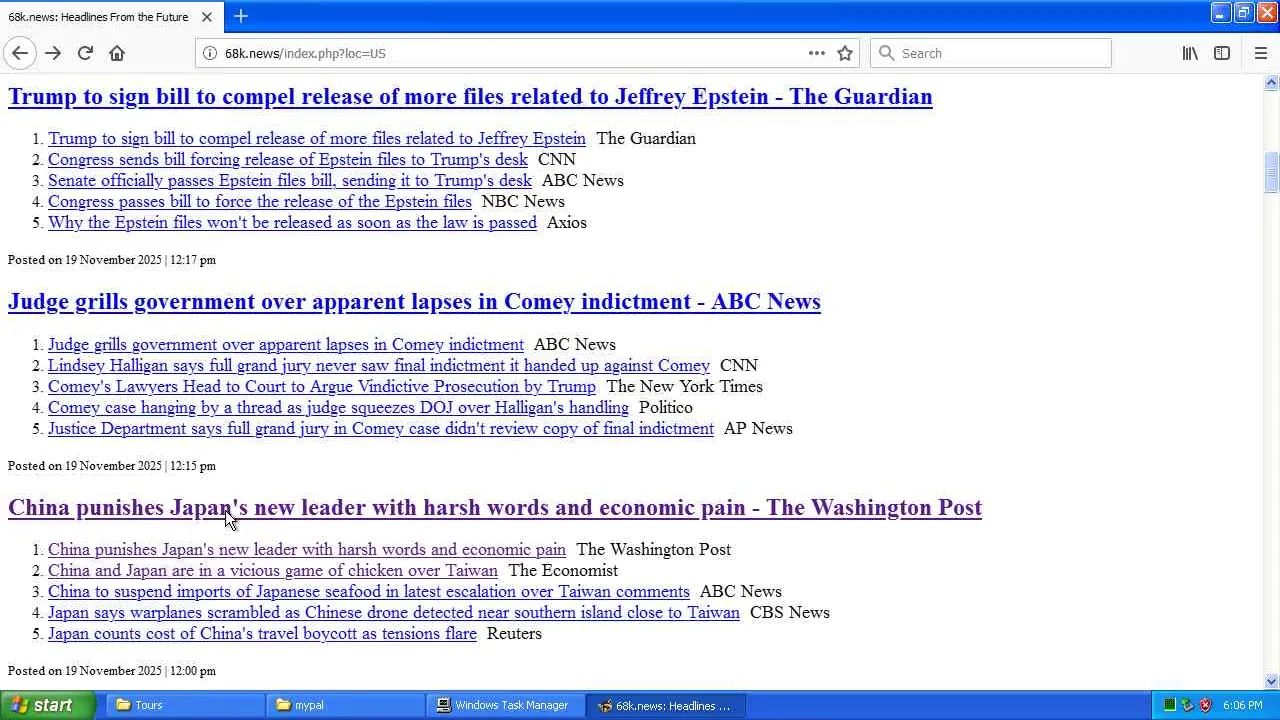The image size is (1280, 720).
Task: Open CNN link Lindsey Halligan grand jury
Action: [379, 365]
